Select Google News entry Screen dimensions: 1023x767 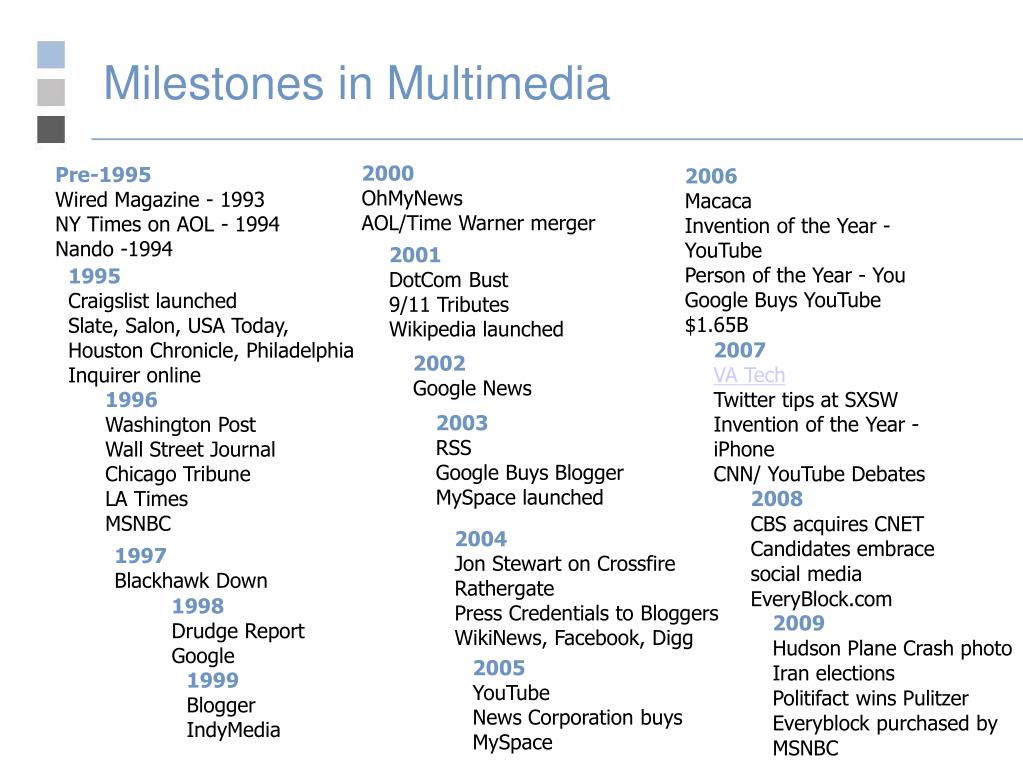pyautogui.click(x=472, y=388)
